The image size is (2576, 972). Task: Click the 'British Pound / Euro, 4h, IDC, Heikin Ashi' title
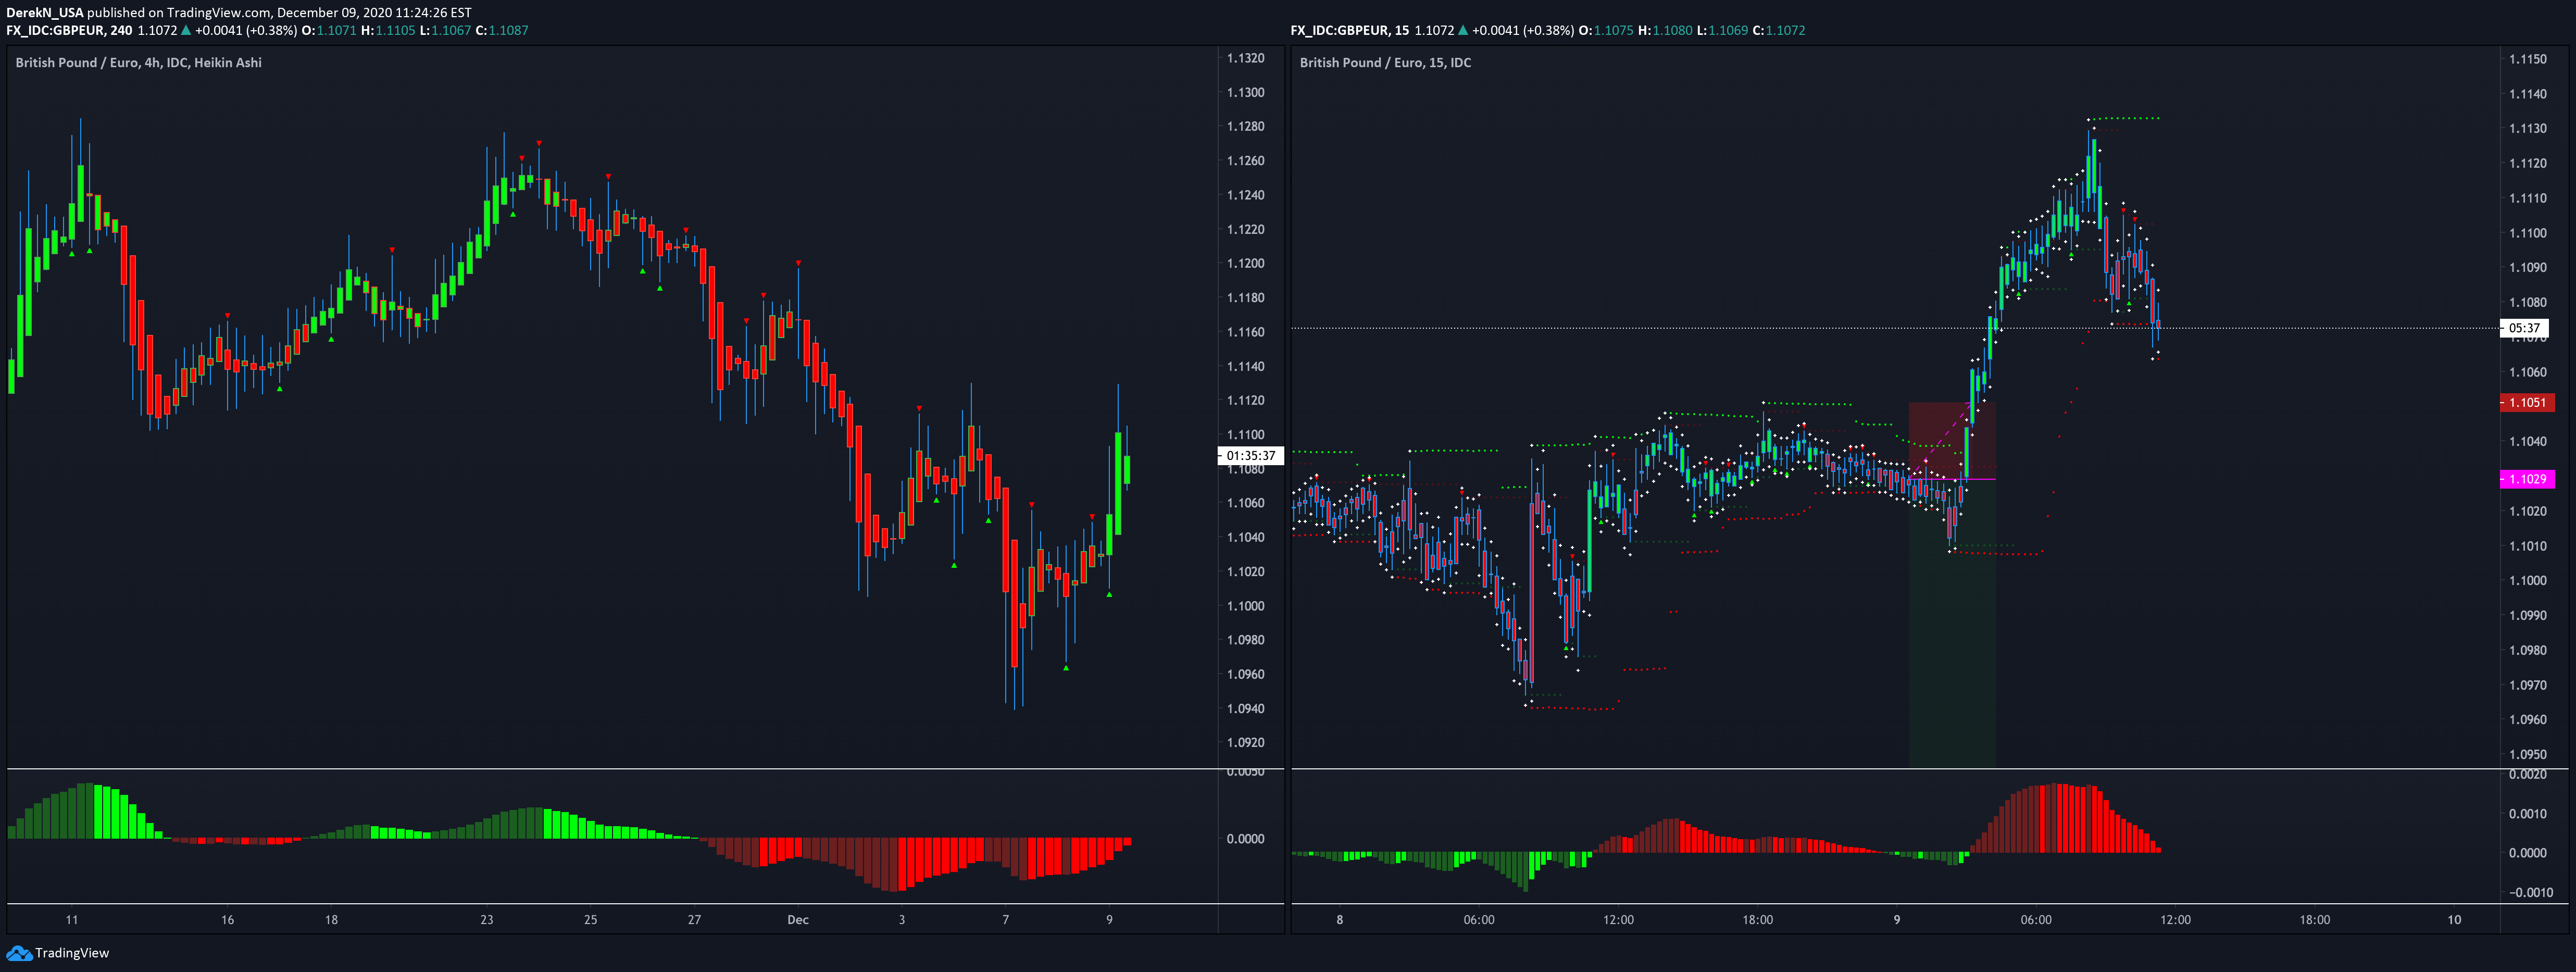coord(139,63)
